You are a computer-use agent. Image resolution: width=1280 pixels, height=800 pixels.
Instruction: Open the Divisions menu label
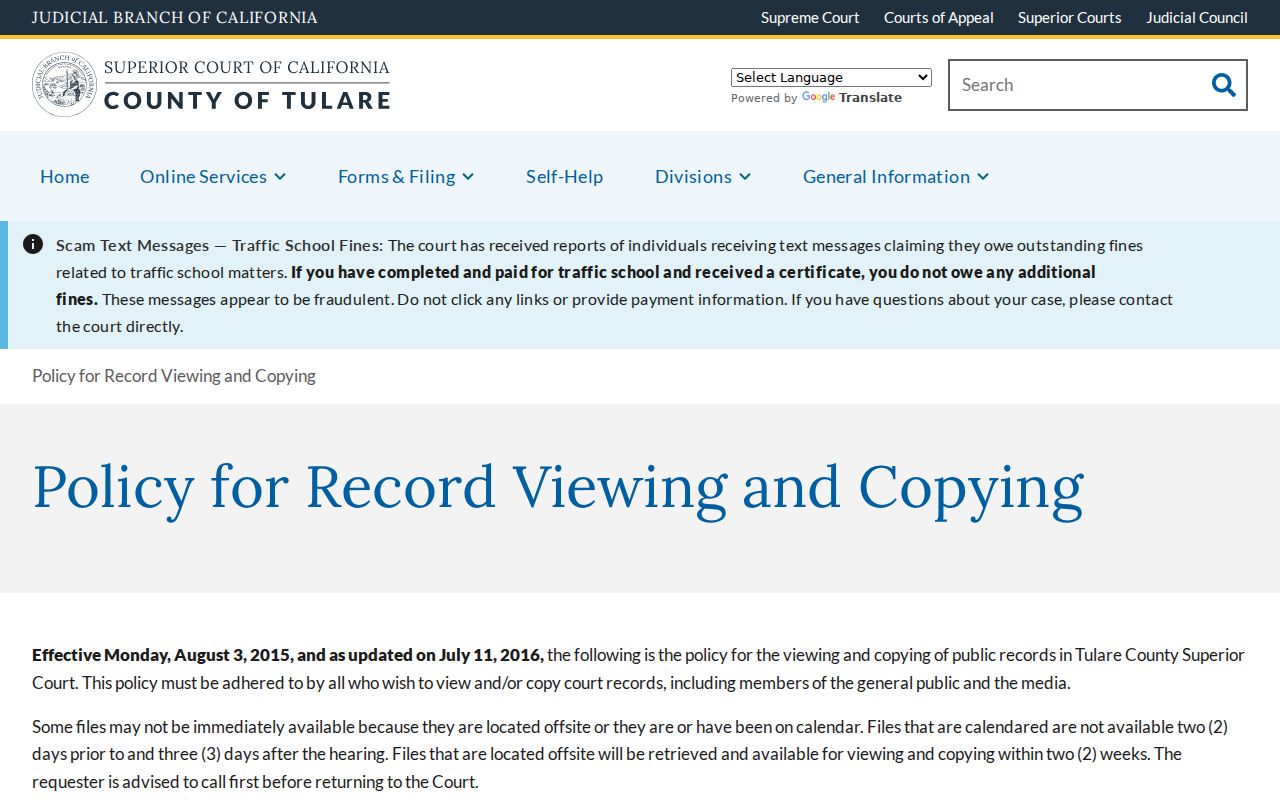(693, 176)
